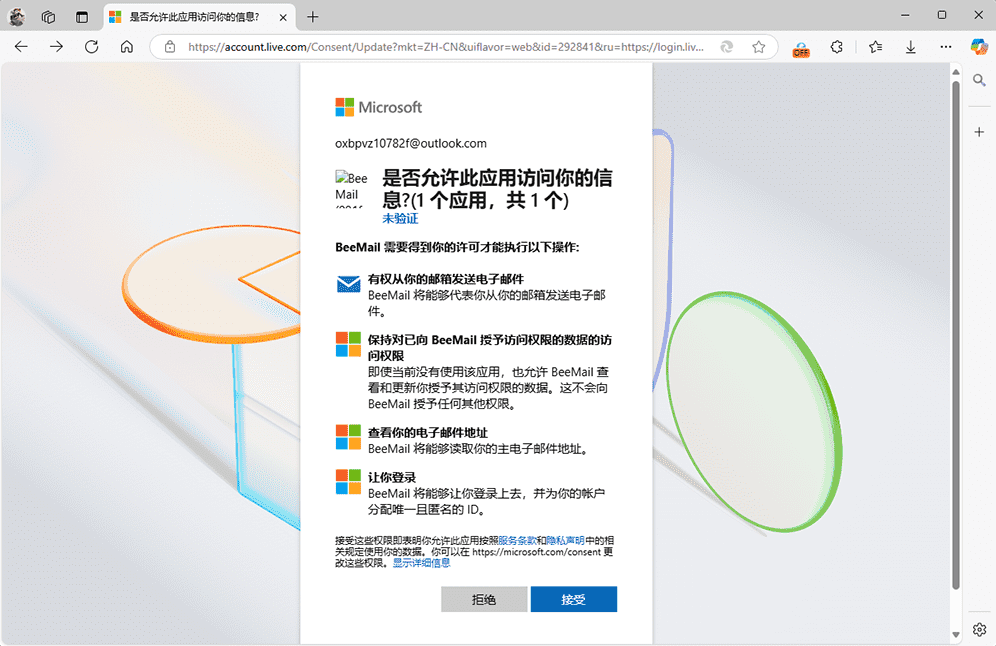Maximize the browser window
Viewport: 996px width, 646px height.
tap(942, 15)
